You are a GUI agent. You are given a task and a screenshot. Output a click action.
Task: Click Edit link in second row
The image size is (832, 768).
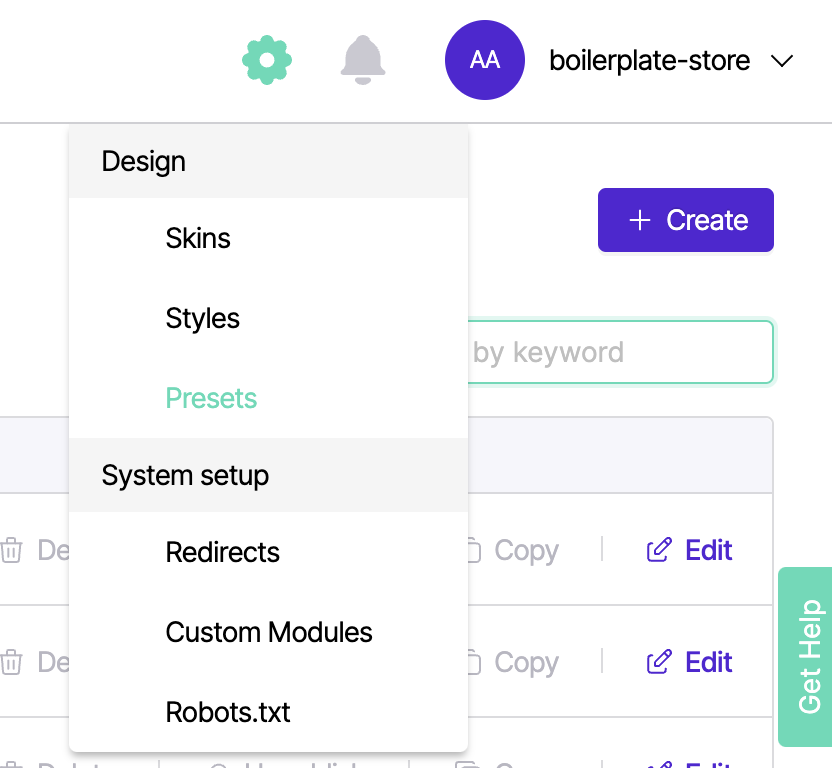pyautogui.click(x=689, y=662)
